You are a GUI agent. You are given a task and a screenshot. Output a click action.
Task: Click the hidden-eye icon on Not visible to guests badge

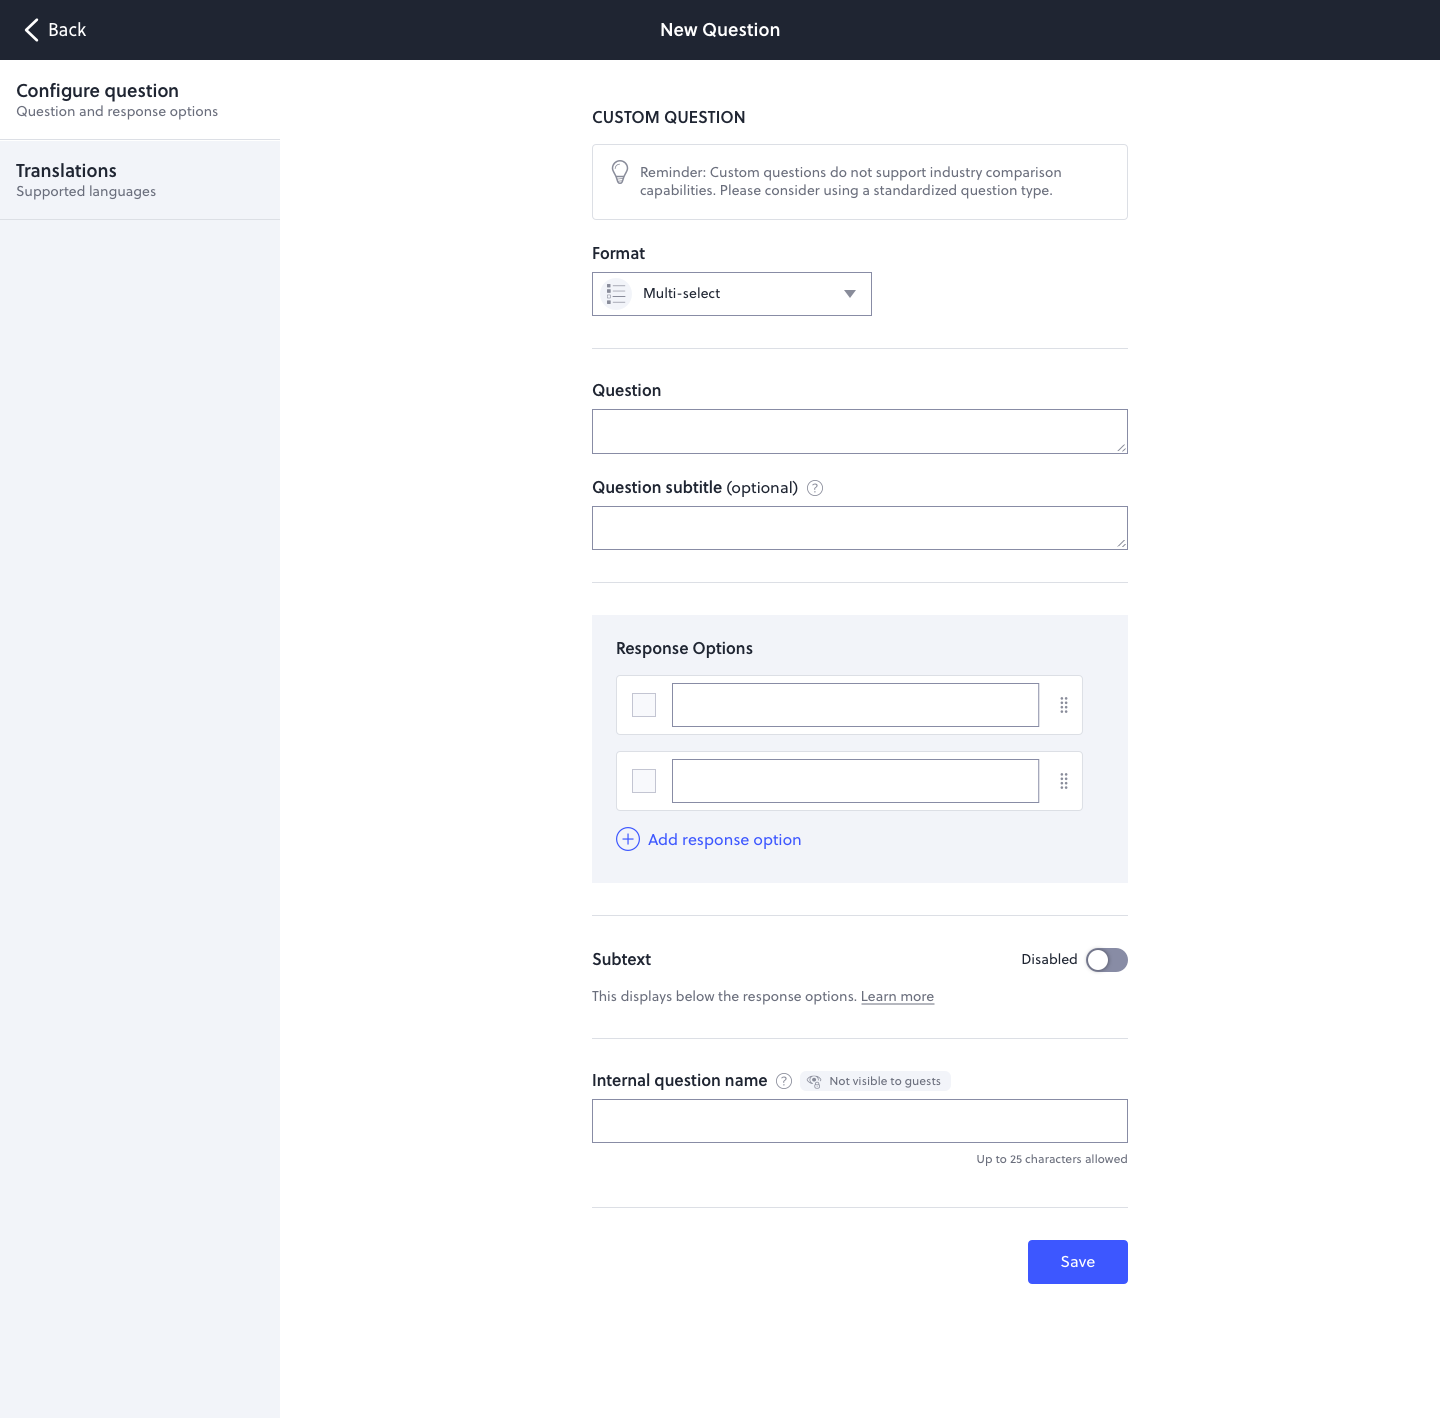[x=814, y=1081]
